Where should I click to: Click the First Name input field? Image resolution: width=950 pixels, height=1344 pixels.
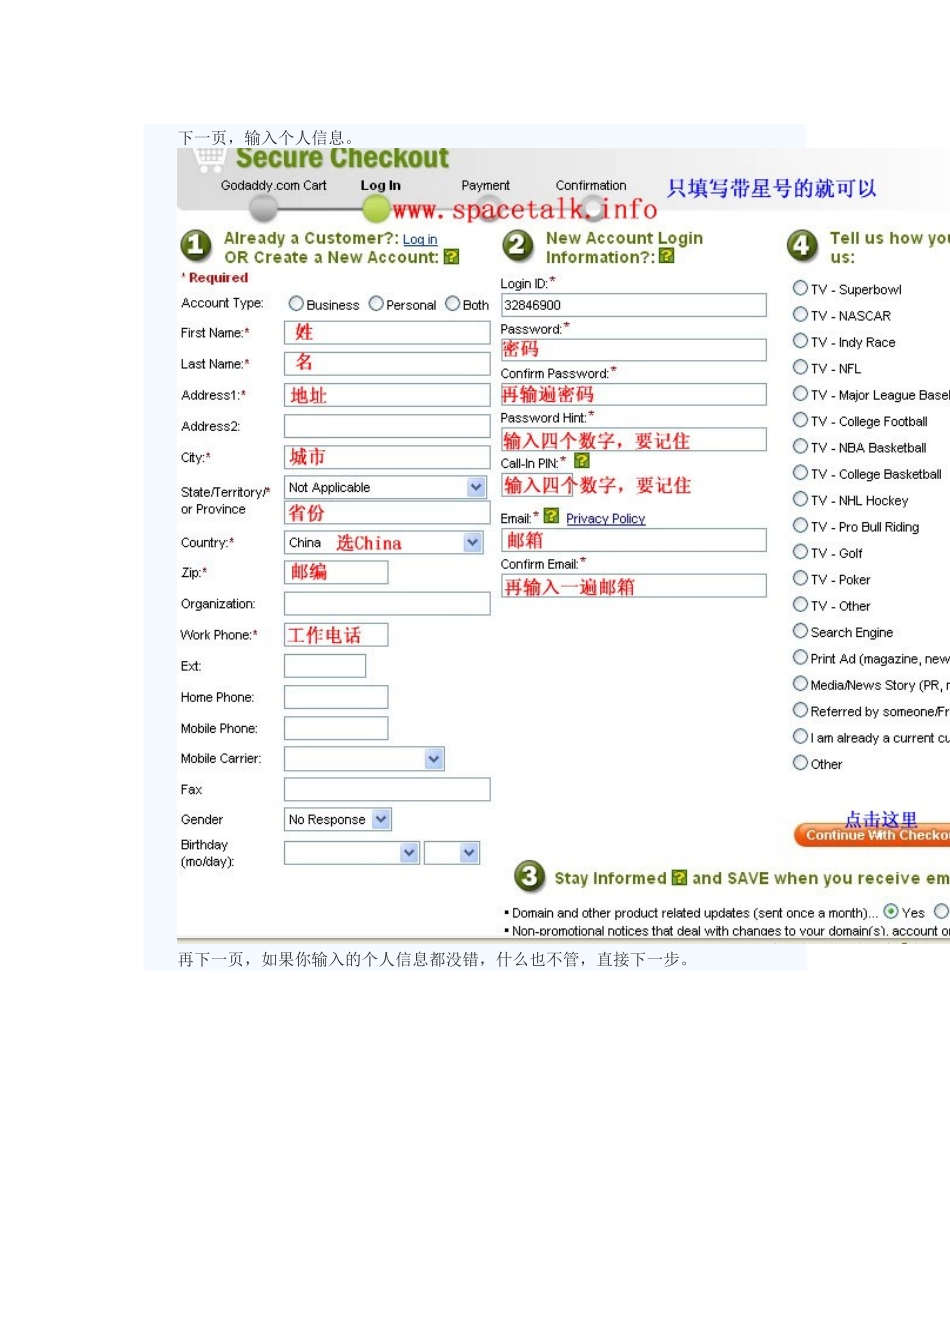tap(387, 333)
